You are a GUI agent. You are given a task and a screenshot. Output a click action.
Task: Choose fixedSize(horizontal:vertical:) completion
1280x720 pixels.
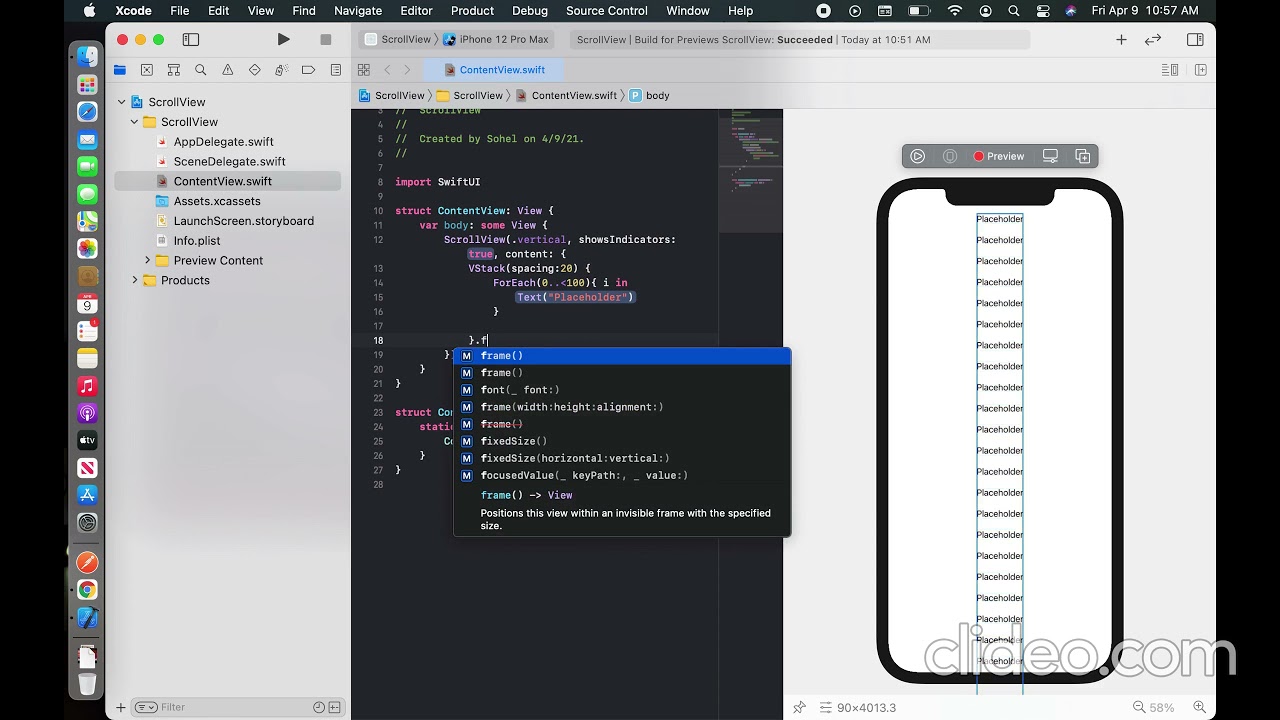pos(622,458)
